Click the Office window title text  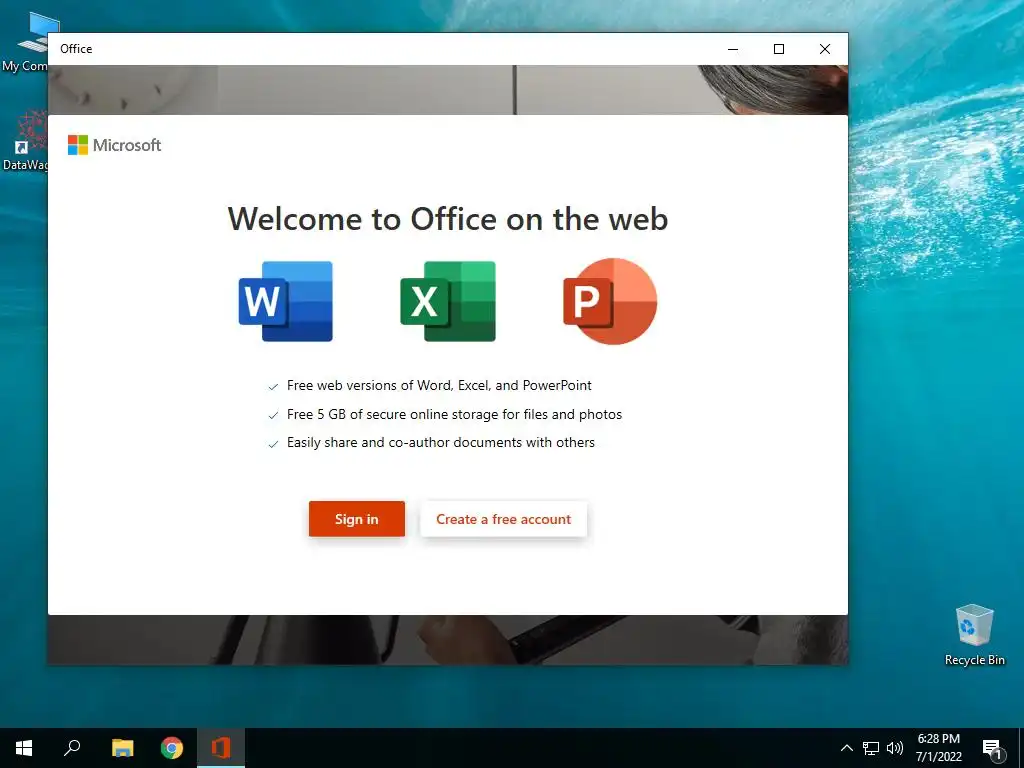click(x=76, y=49)
